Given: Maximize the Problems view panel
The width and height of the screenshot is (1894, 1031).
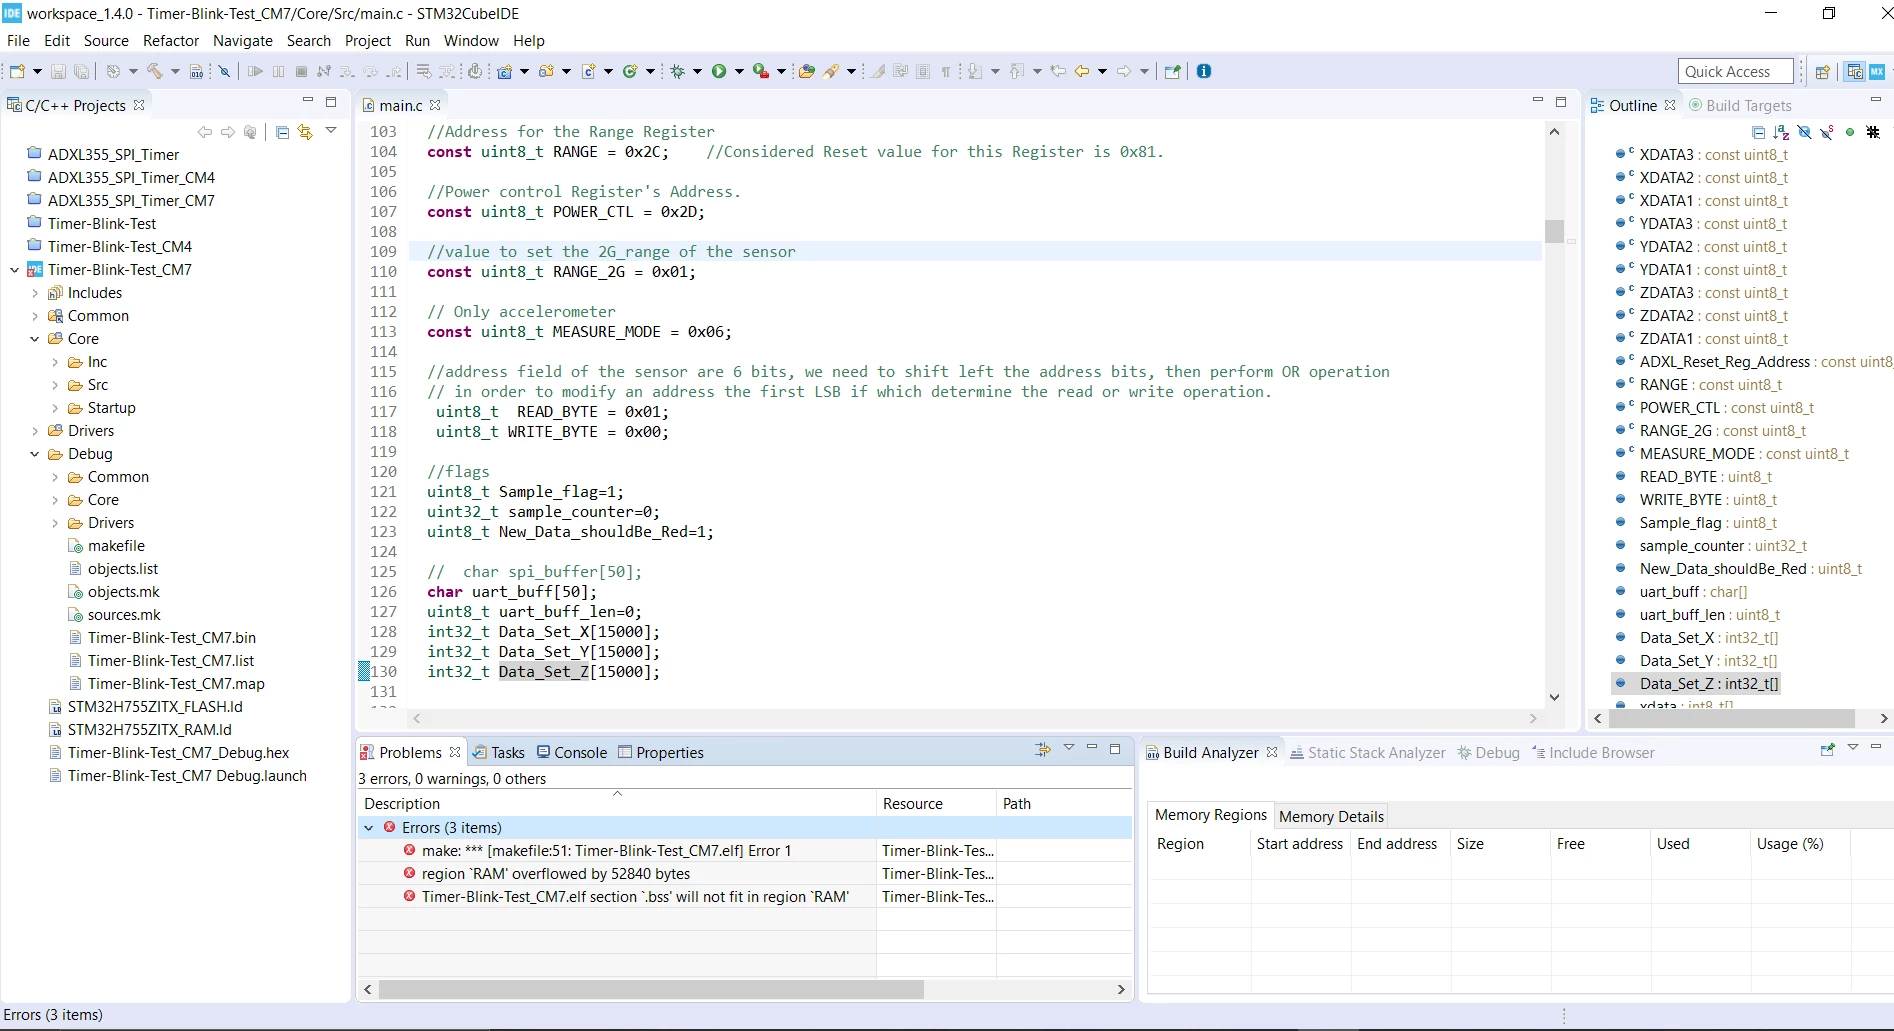Looking at the screenshot, I should [1115, 749].
